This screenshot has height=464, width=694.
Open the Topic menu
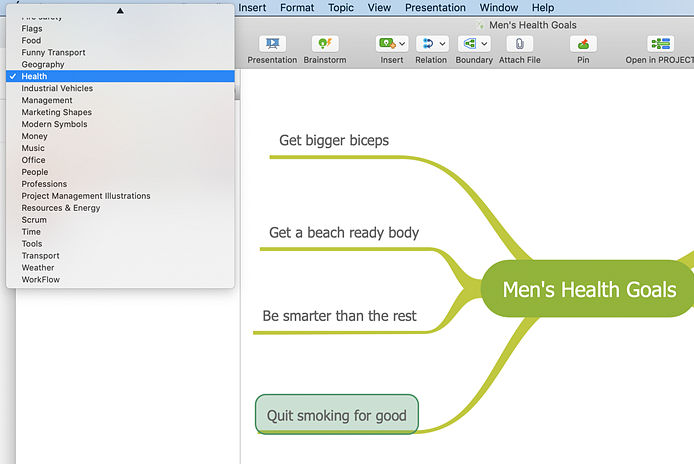341,8
